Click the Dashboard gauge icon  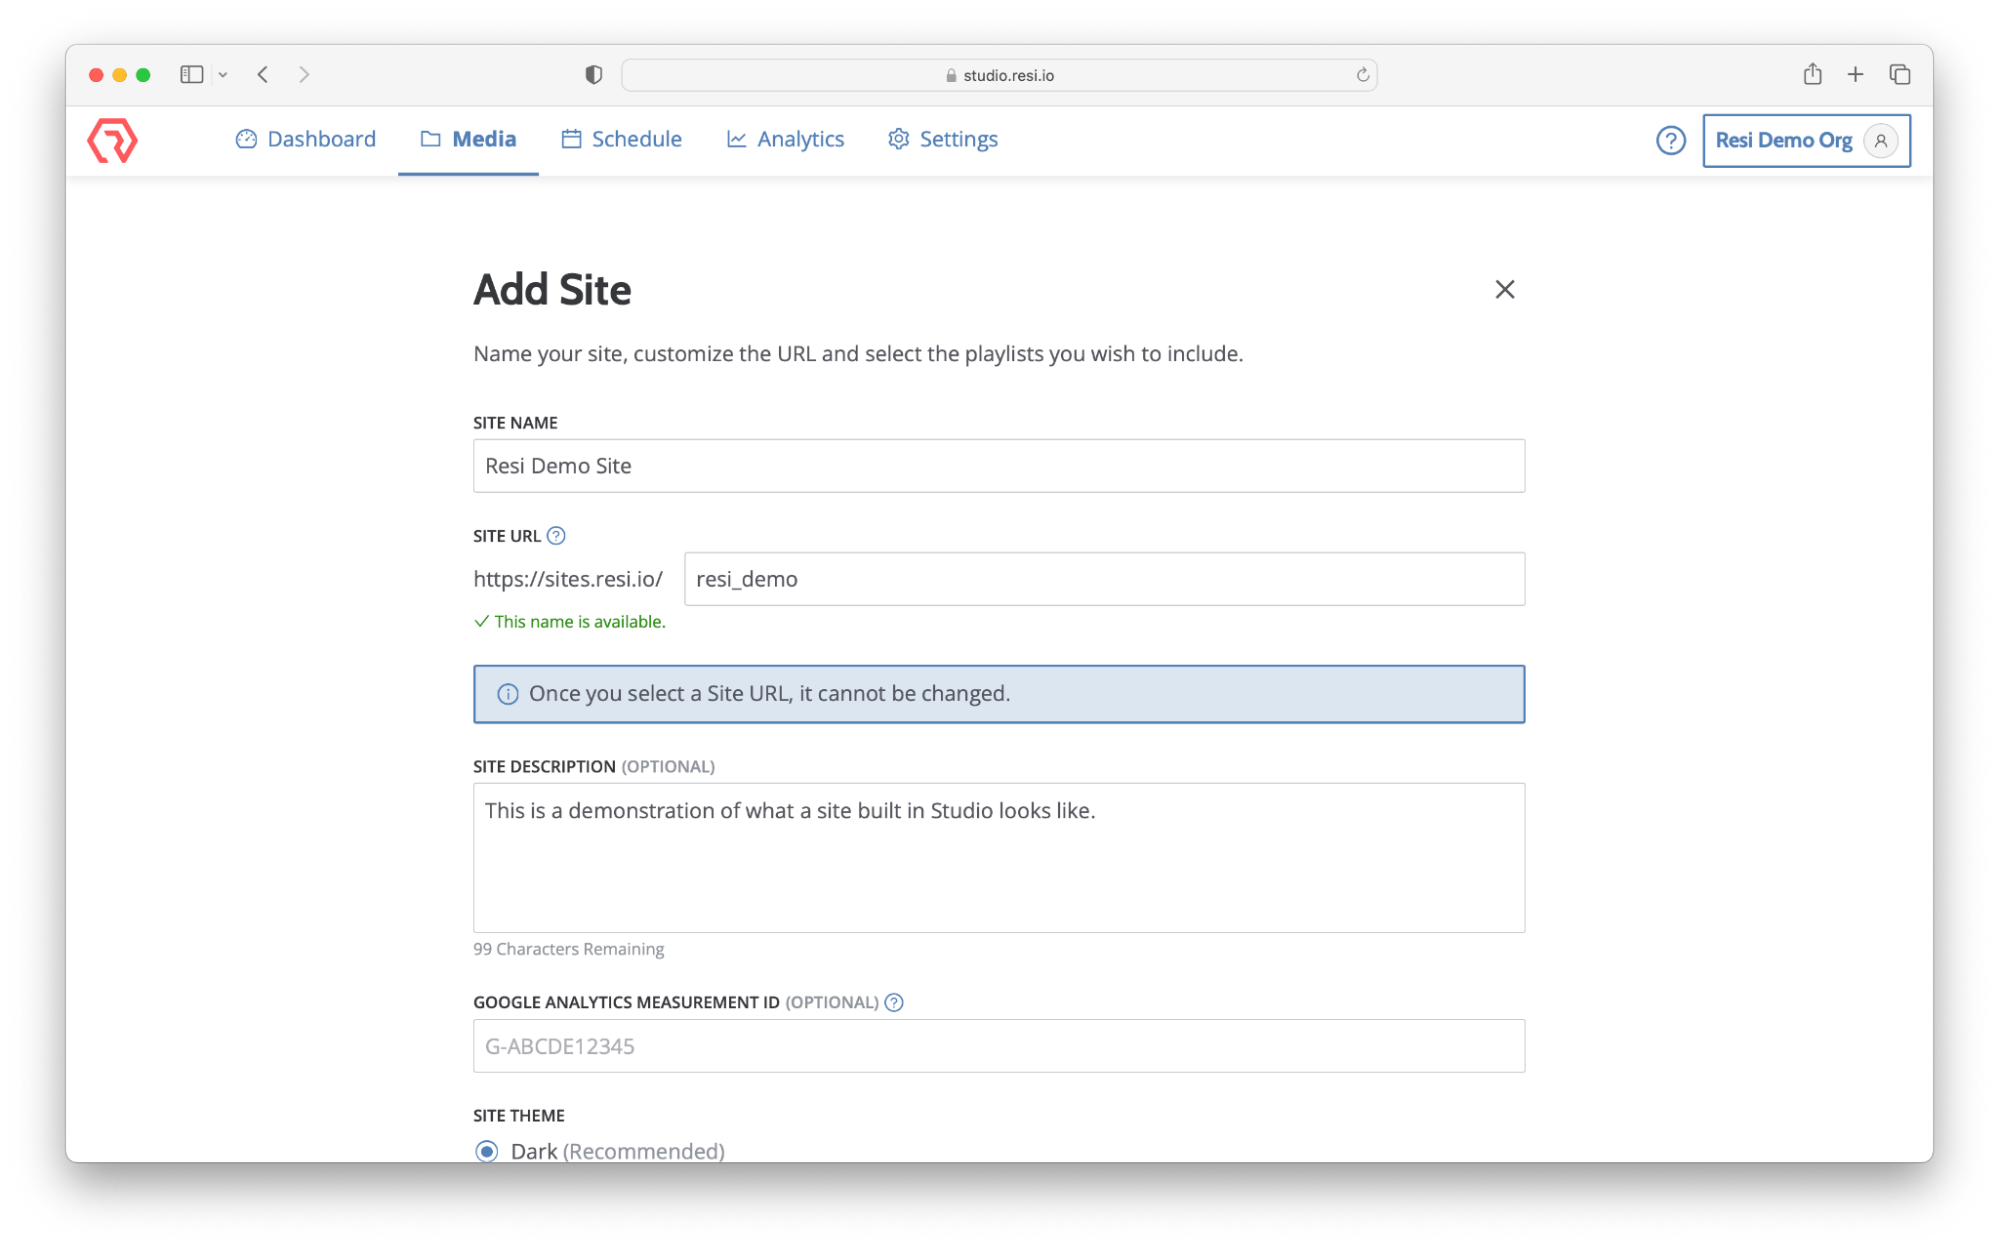(246, 139)
